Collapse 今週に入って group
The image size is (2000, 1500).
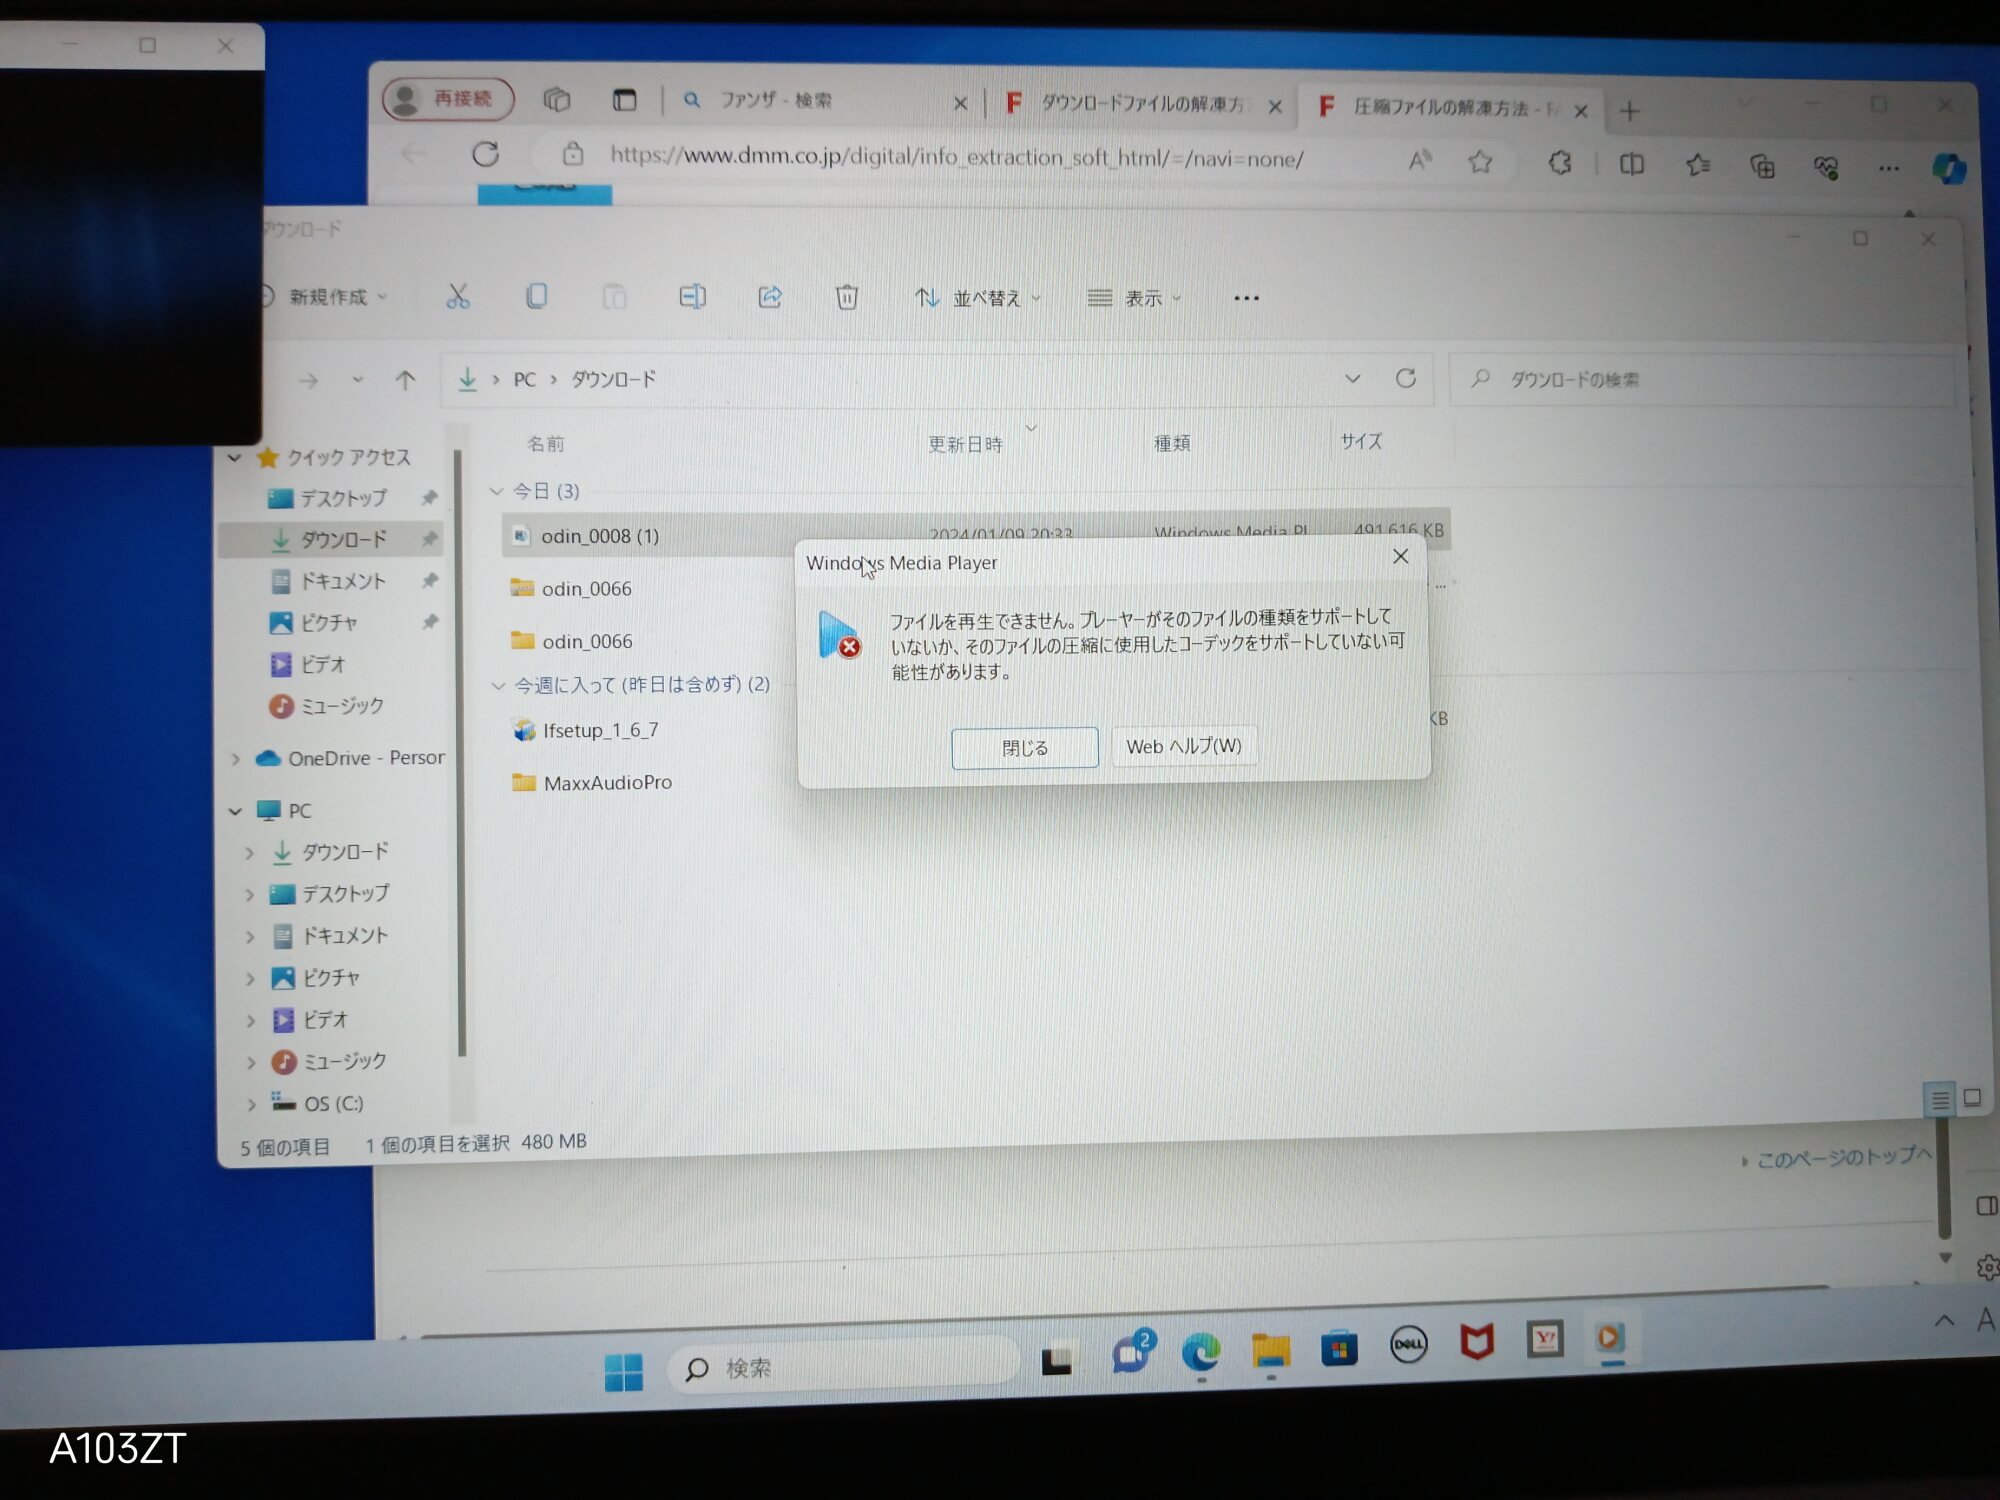point(498,685)
